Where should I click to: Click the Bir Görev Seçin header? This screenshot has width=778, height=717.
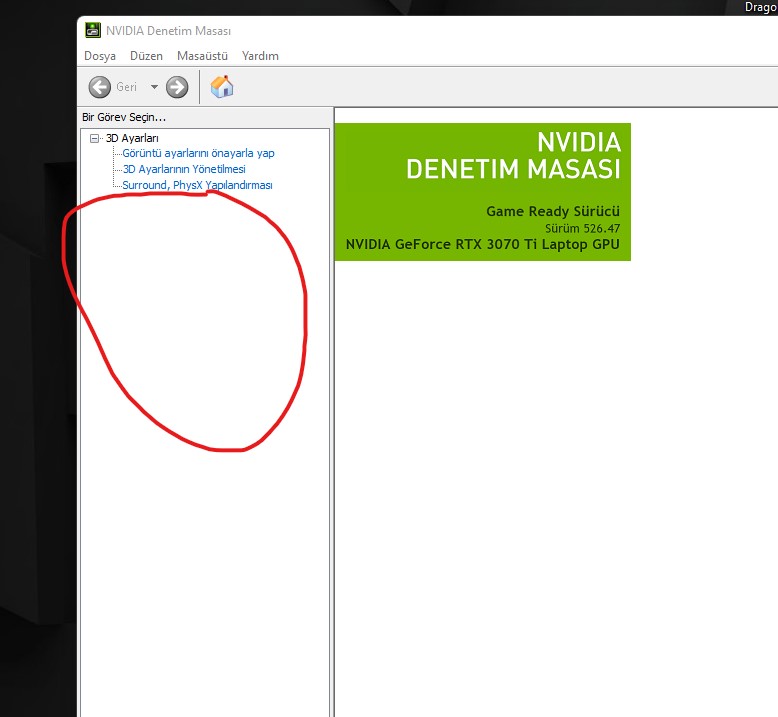tap(124, 117)
